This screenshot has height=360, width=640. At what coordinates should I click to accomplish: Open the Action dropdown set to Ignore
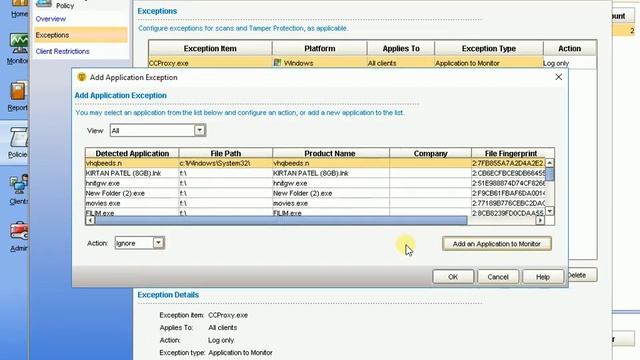[139, 243]
